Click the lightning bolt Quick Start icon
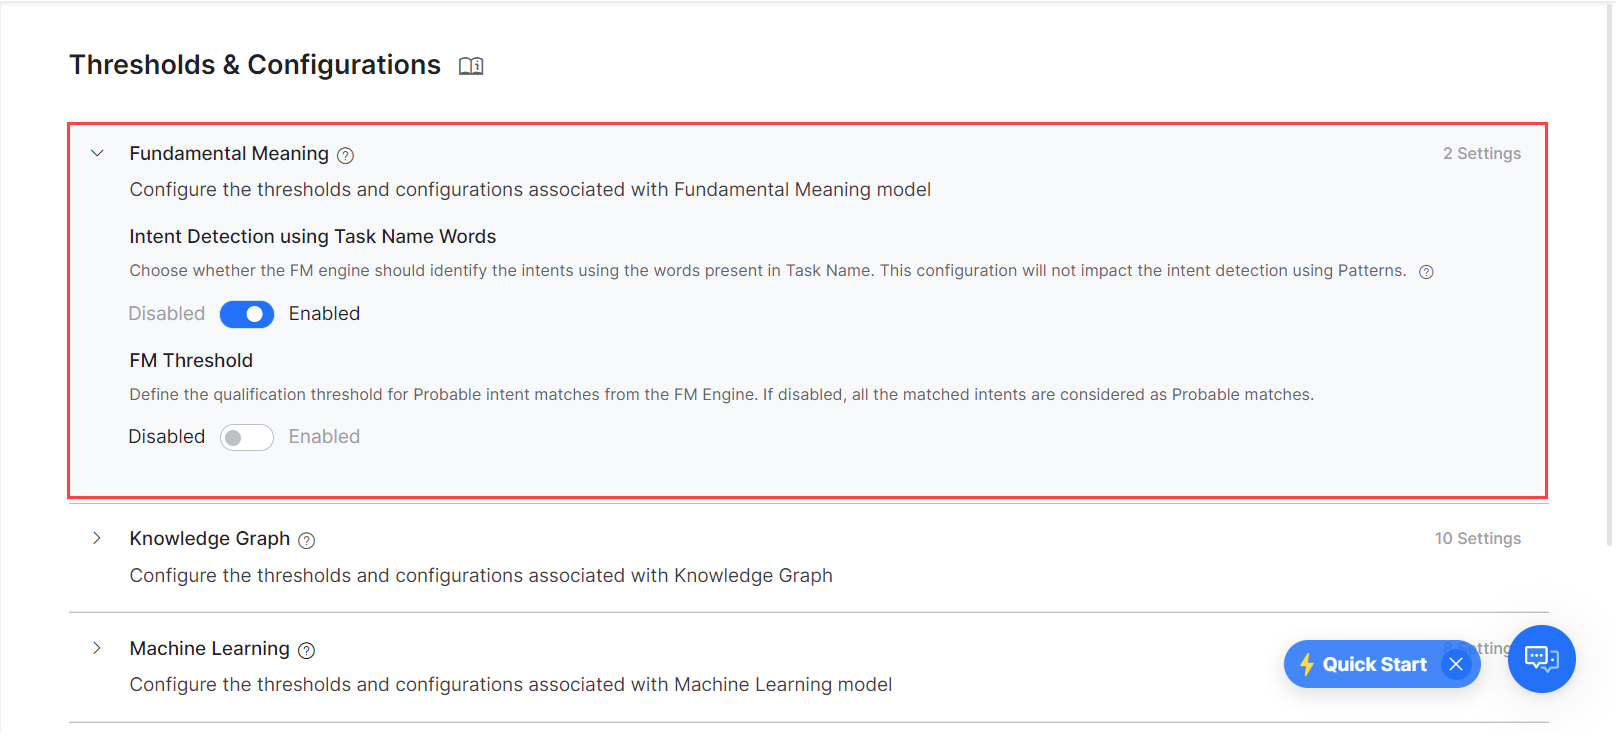Image resolution: width=1617 pixels, height=734 pixels. tap(1306, 664)
